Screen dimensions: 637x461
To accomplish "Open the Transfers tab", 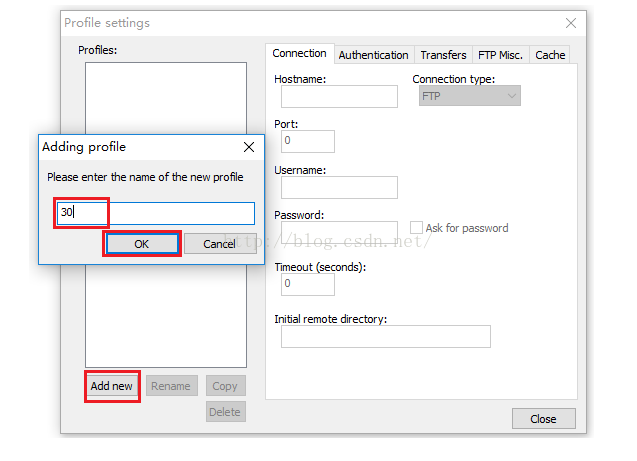I will coord(443,55).
